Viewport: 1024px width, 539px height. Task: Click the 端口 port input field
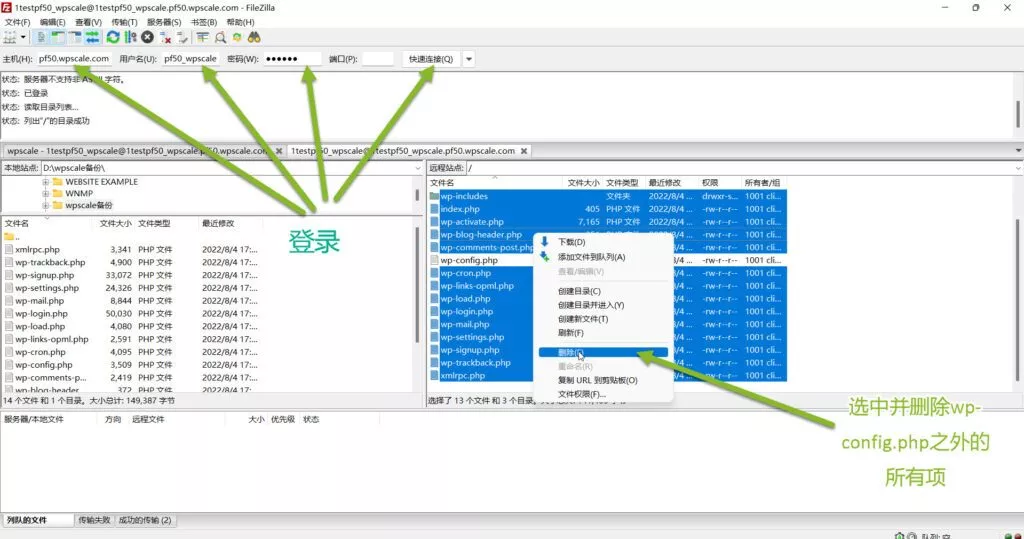[x=377, y=59]
